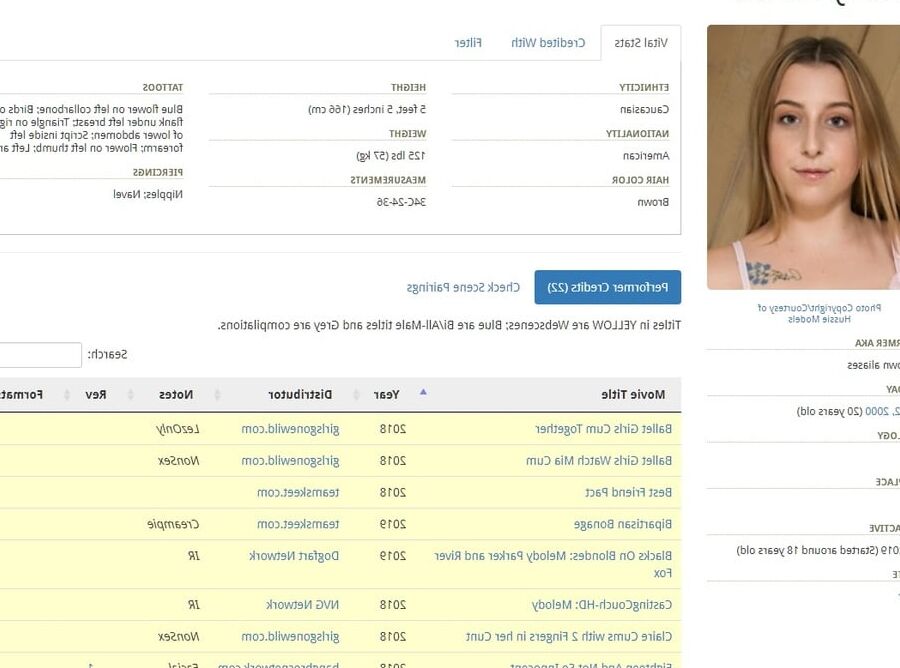Open the performer profile photo

pyautogui.click(x=803, y=157)
